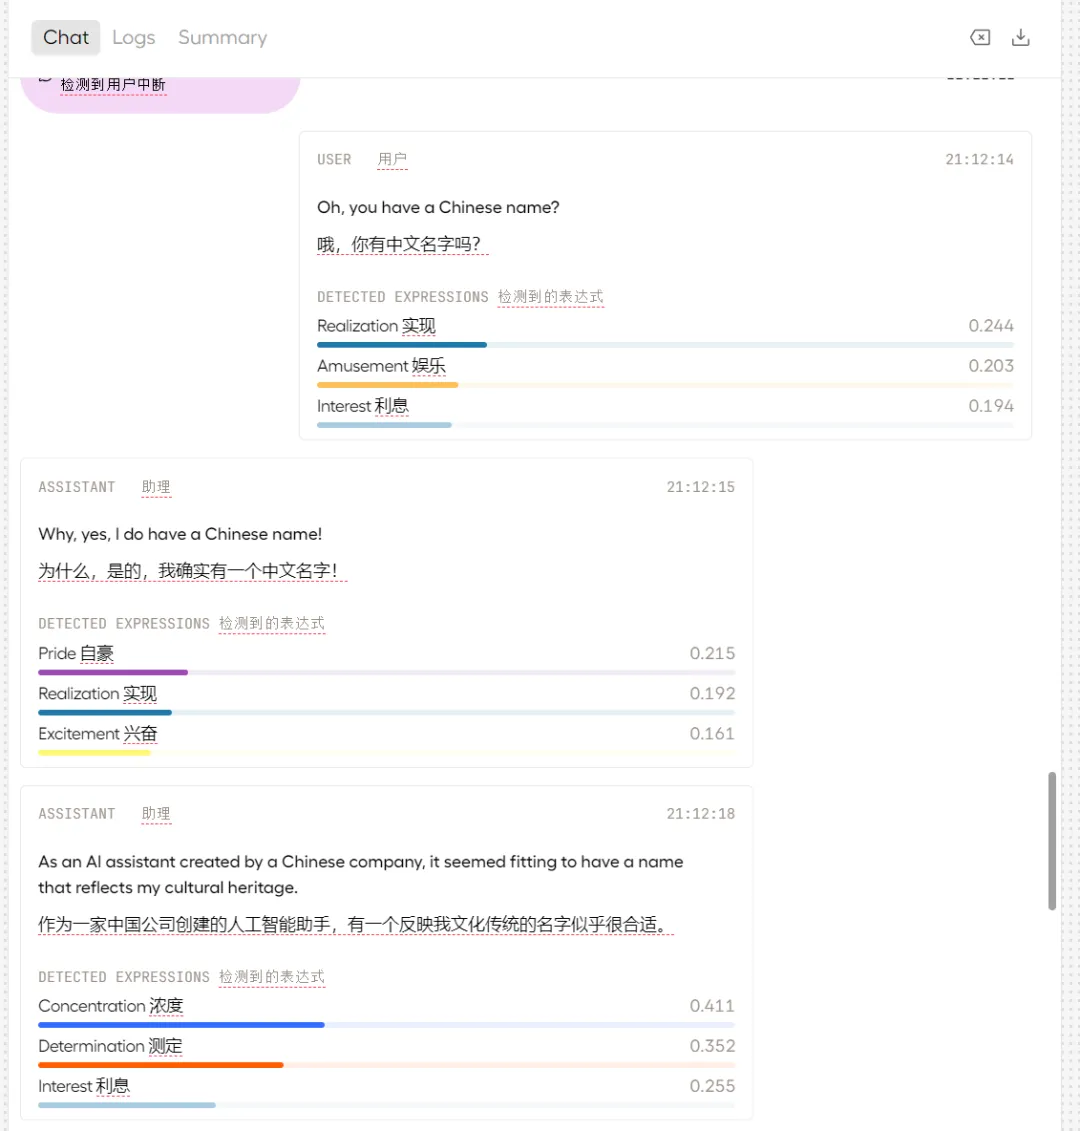The image size is (1080, 1131).
Task: Click the orange Amusement score bar
Action: point(388,385)
